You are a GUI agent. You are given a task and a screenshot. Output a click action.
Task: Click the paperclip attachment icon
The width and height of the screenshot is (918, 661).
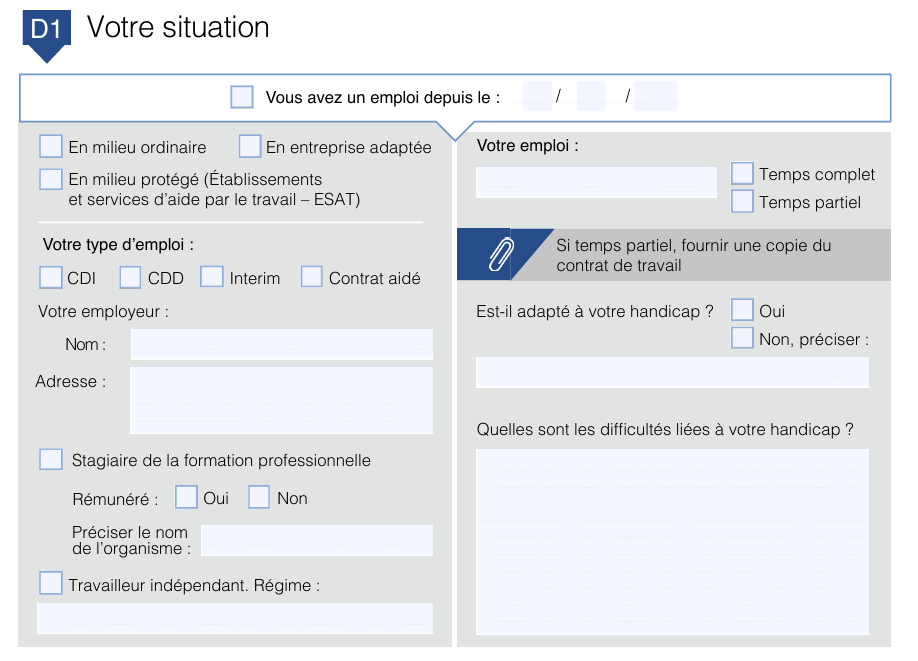tap(501, 255)
